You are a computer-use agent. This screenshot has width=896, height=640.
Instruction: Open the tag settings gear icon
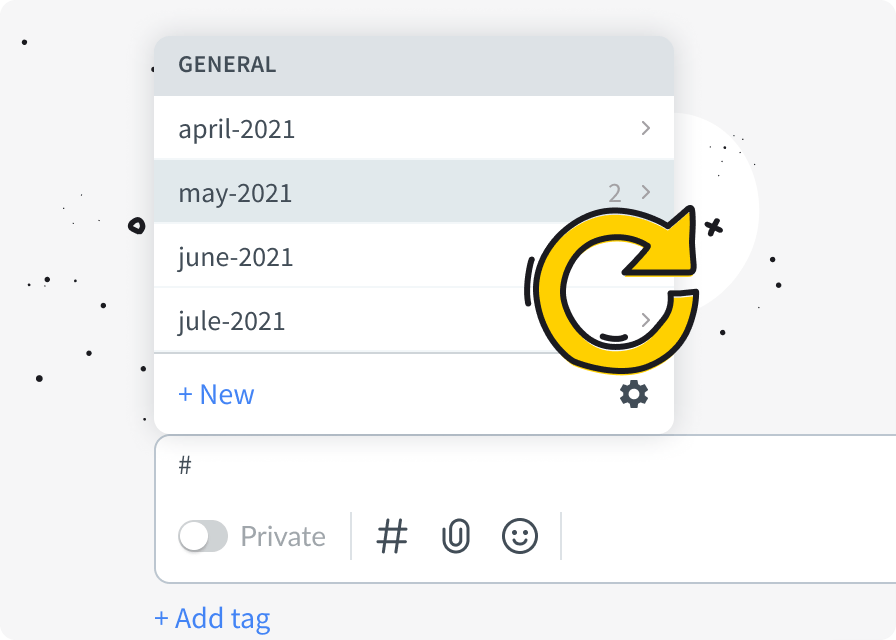pos(634,394)
